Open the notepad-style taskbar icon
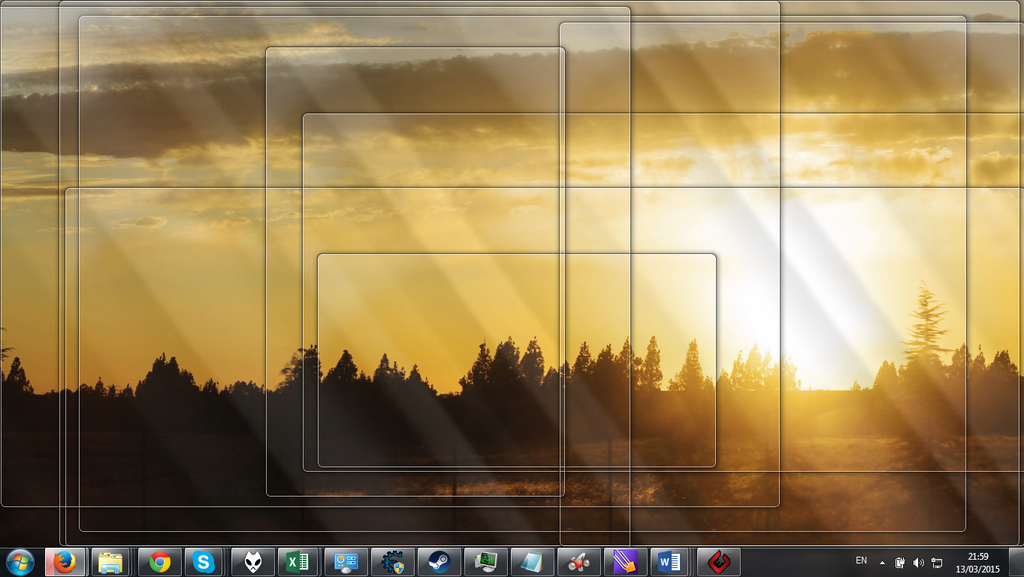Viewport: 1024px width, 577px height. (532, 562)
